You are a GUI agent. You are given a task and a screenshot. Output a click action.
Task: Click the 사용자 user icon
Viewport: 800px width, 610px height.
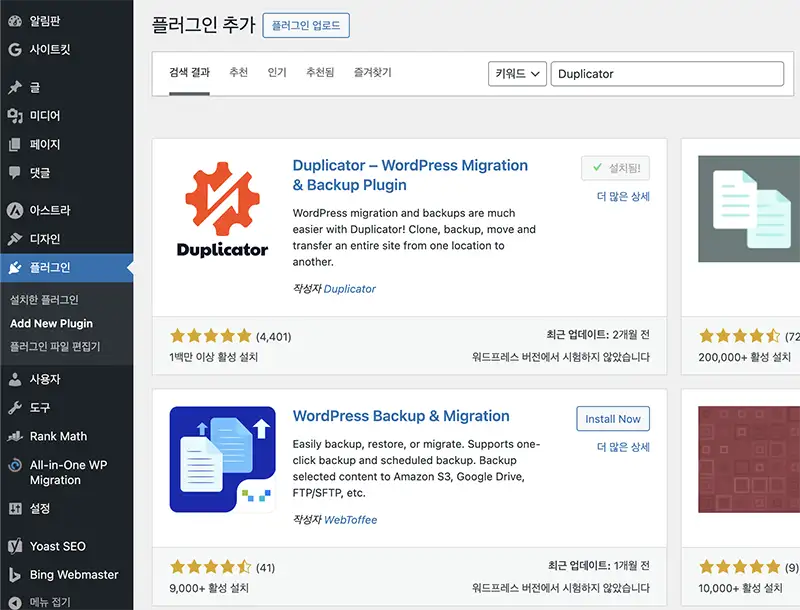(x=15, y=379)
